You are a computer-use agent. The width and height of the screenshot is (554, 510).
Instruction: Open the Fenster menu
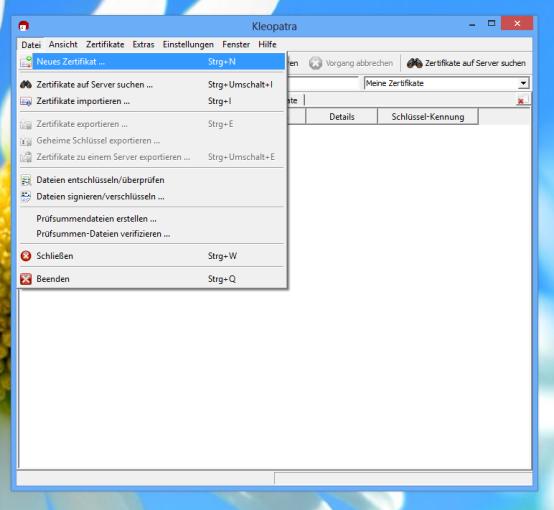click(x=236, y=45)
